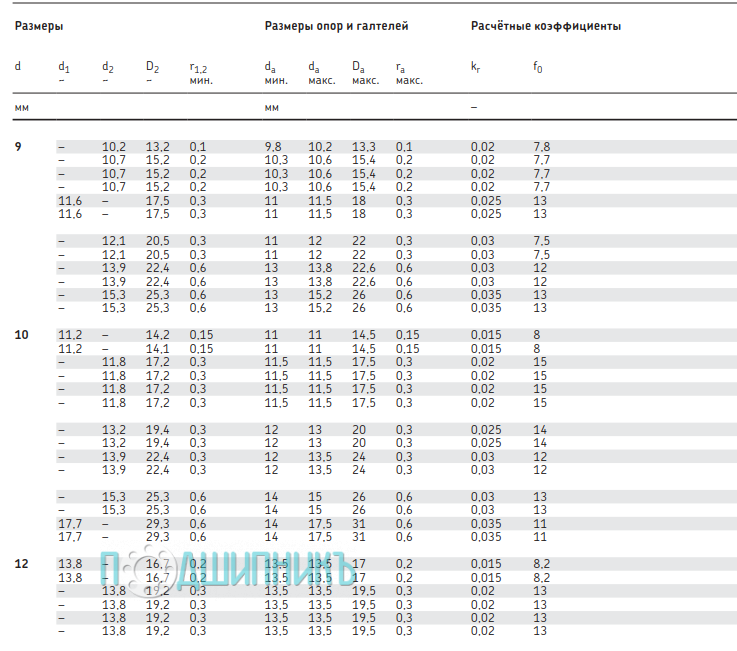Click the "da мин." column header
Viewport: 737px width, 651px height.
click(x=276, y=73)
